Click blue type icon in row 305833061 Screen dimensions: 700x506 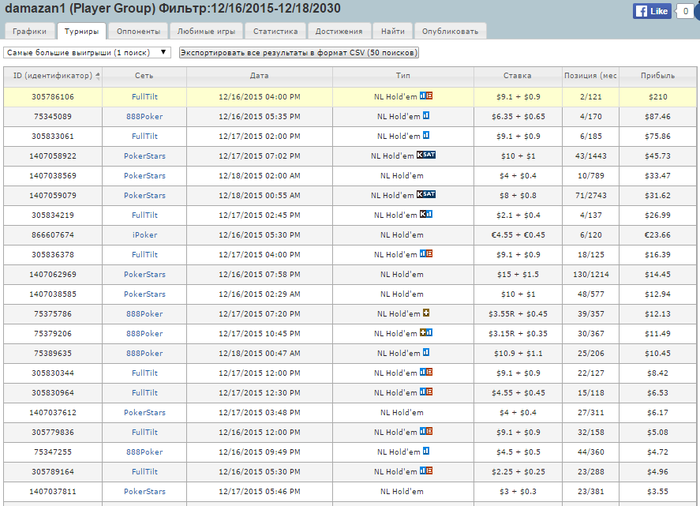426,135
